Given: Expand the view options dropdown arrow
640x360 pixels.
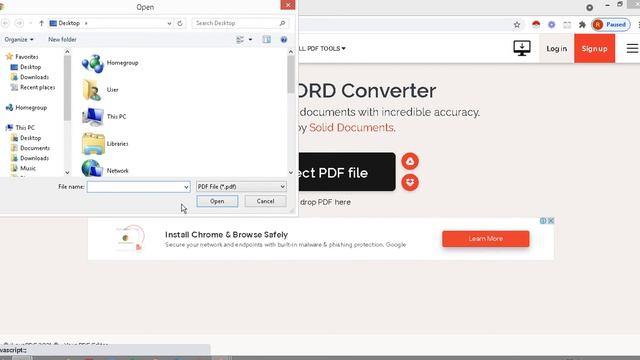Looking at the screenshot, I should pos(250,40).
